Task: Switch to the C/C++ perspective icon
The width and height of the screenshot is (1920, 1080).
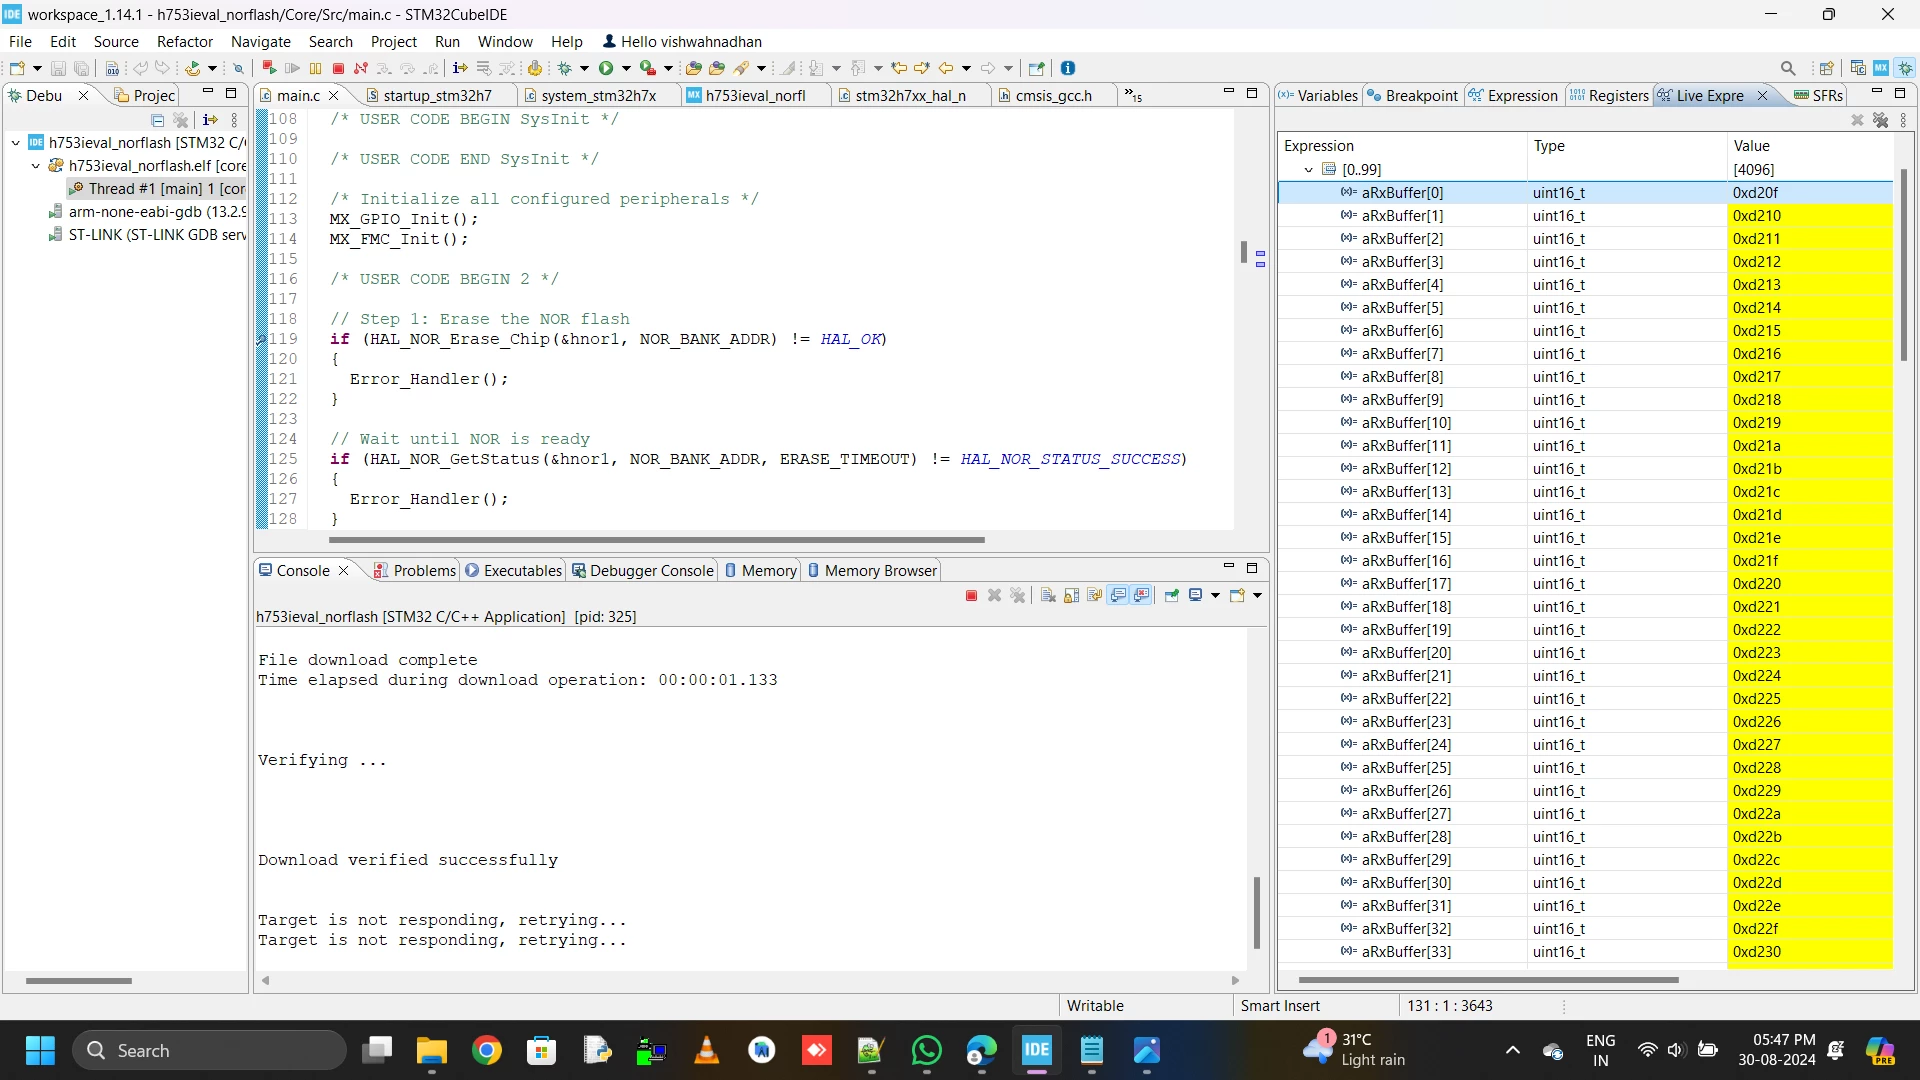Action: coord(1858,68)
